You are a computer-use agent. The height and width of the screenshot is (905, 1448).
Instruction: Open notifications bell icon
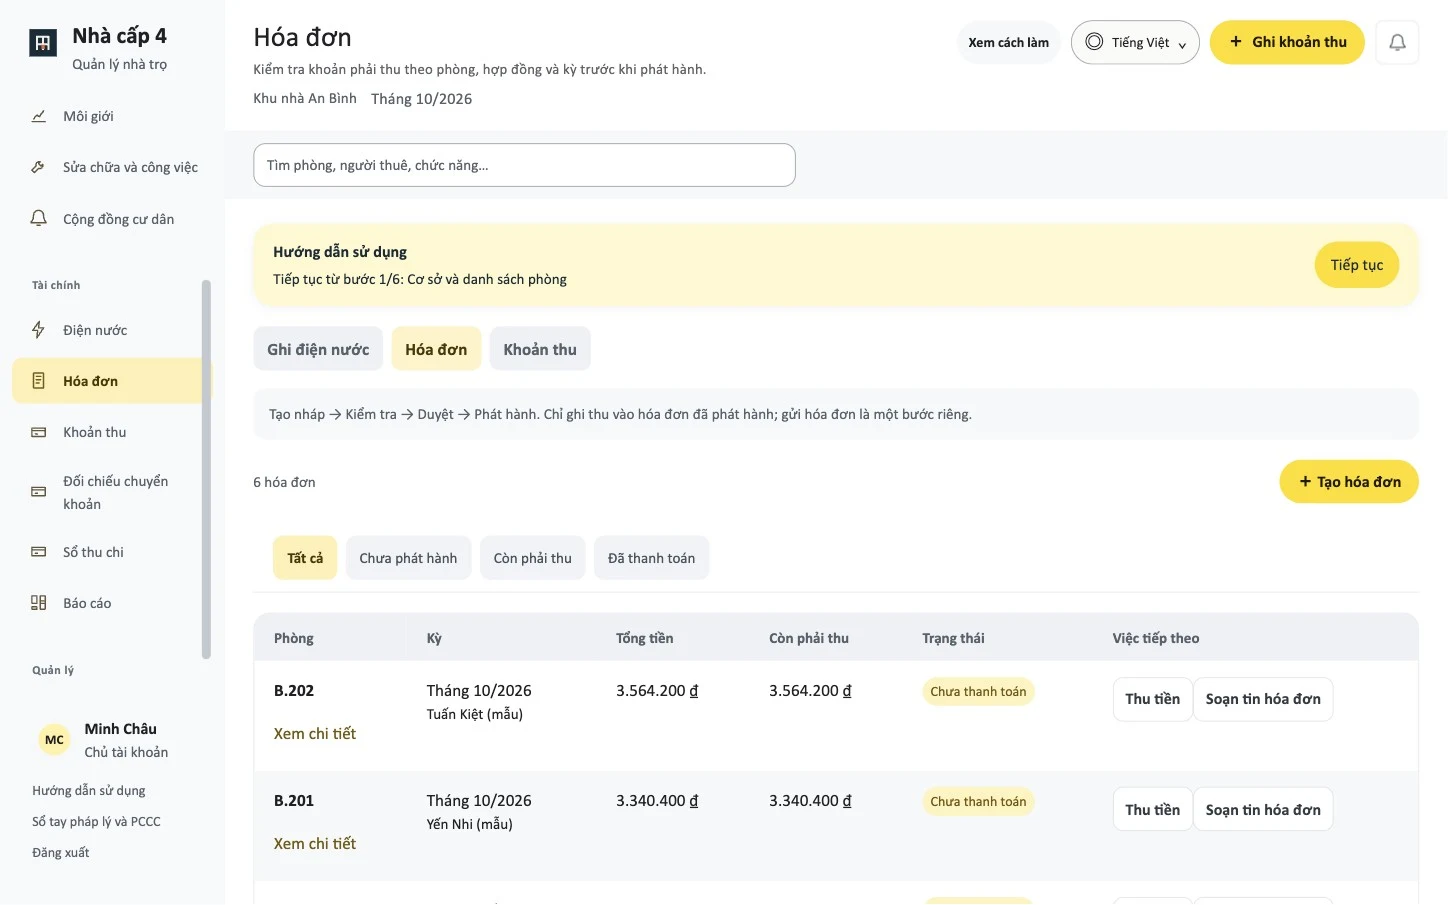1397,42
